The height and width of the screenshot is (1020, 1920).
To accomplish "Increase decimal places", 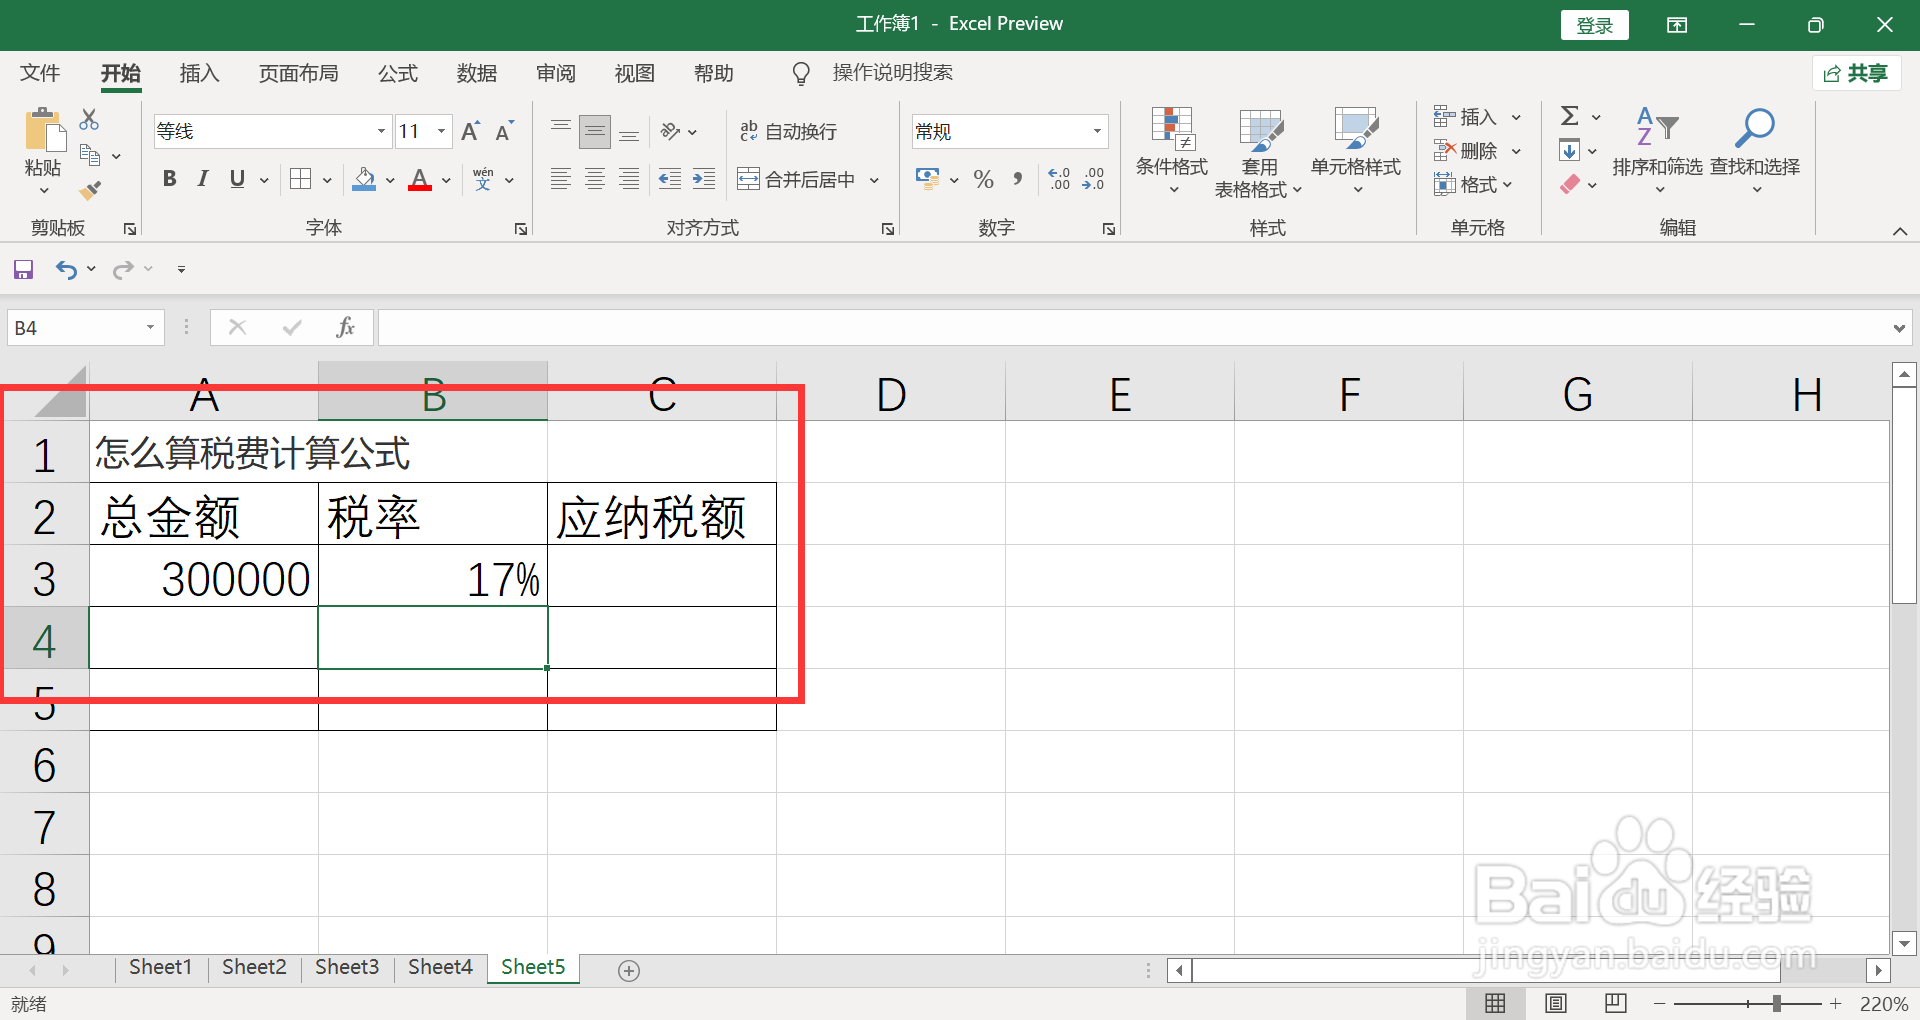I will coord(1060,179).
